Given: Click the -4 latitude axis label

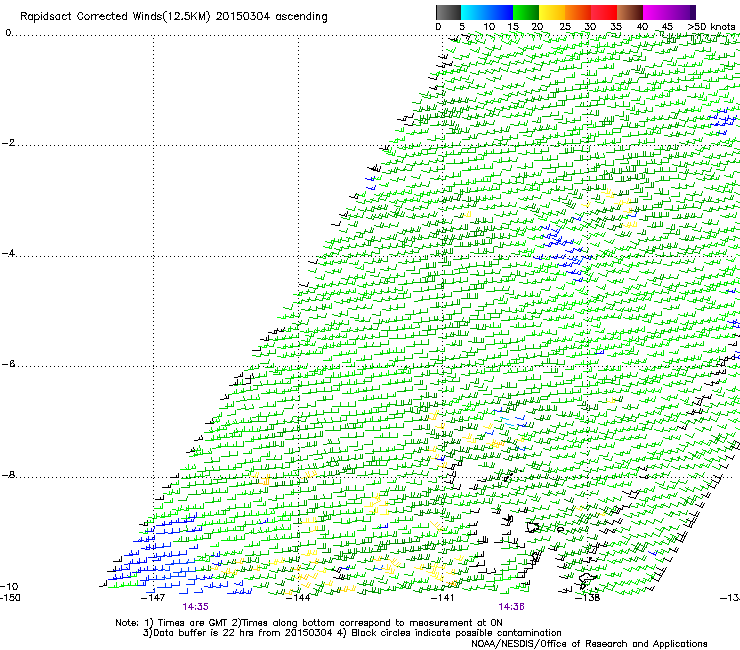Looking at the screenshot, I should [8, 254].
